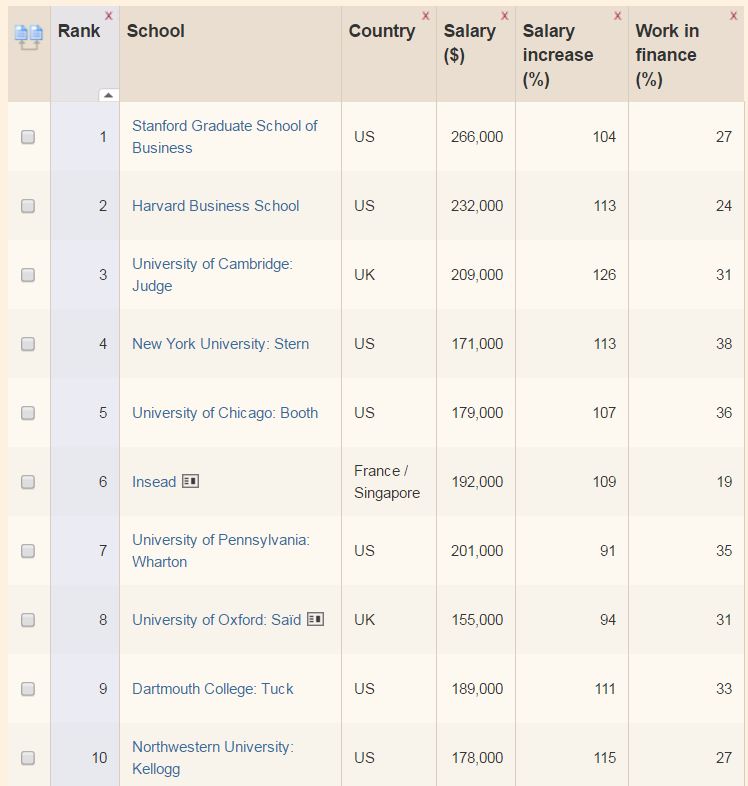
Task: Sort by Work in finance (%) header
Action: tap(667, 55)
